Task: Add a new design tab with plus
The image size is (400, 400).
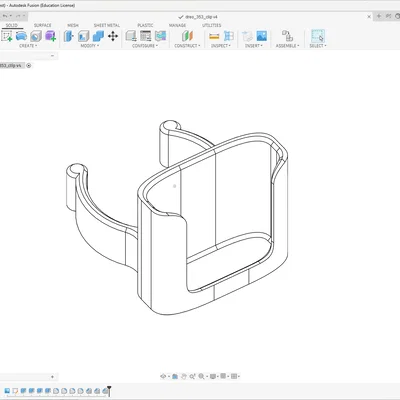Action: pos(379,16)
